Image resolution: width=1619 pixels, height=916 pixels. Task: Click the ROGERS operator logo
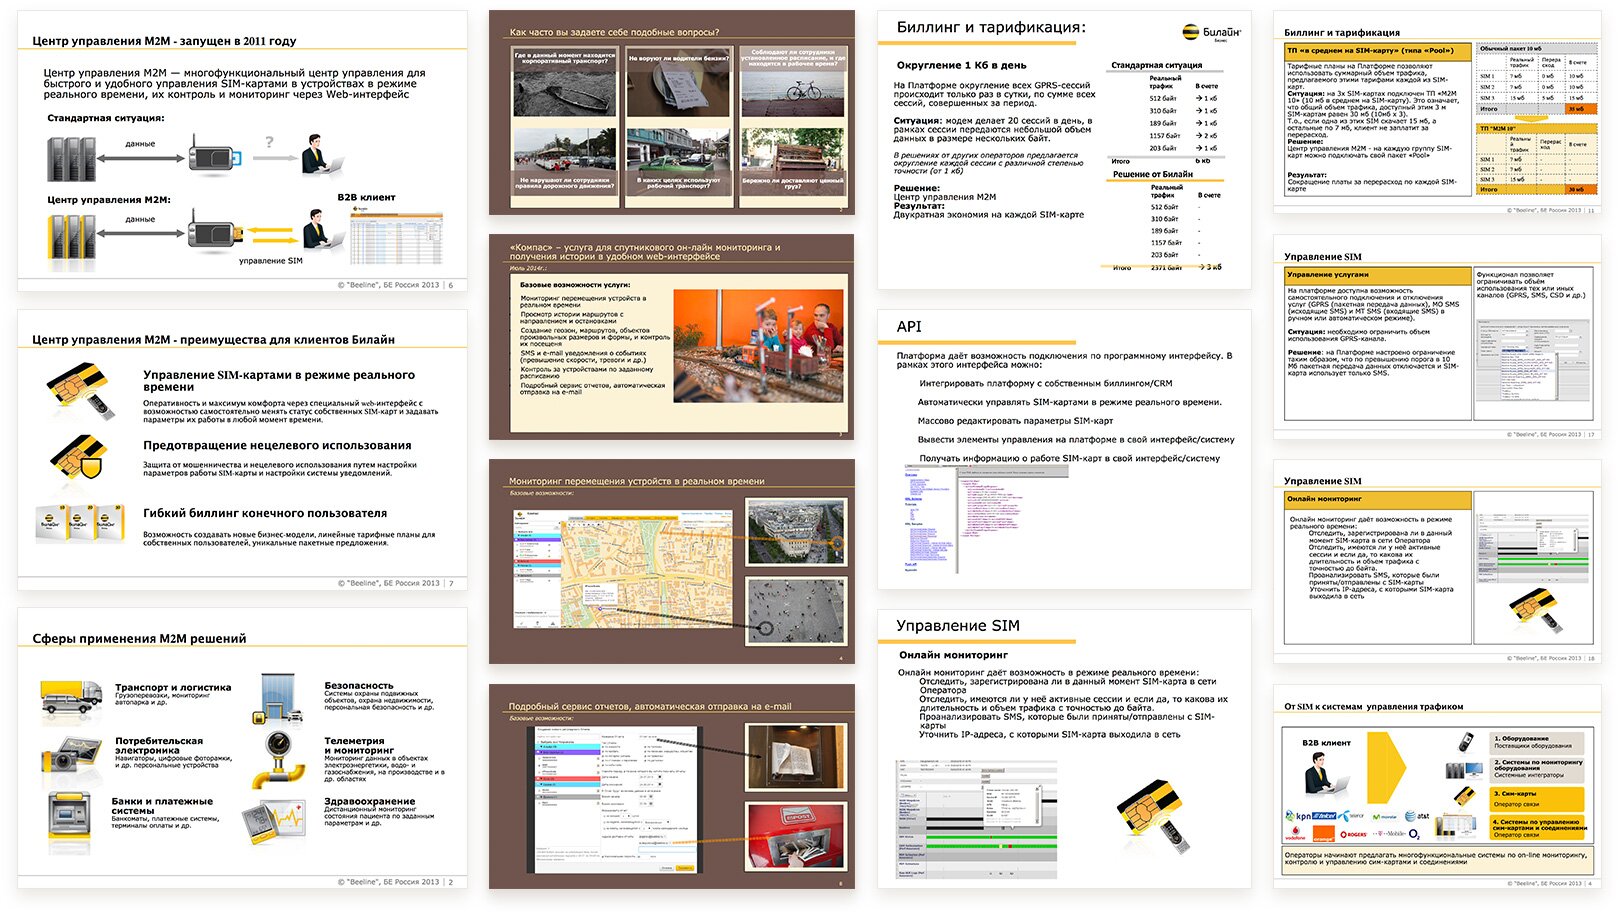1355,833
